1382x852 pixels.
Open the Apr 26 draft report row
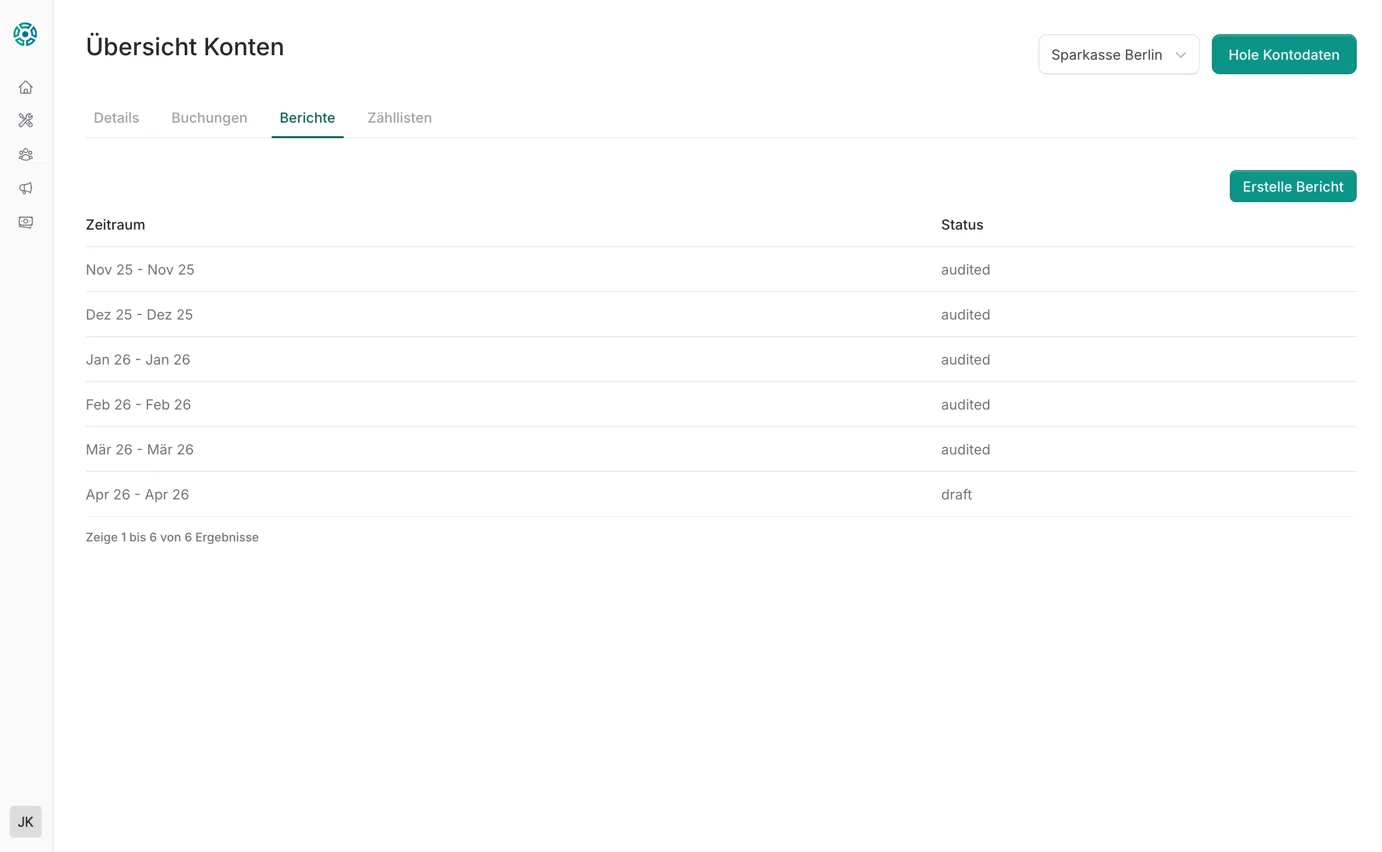137,495
